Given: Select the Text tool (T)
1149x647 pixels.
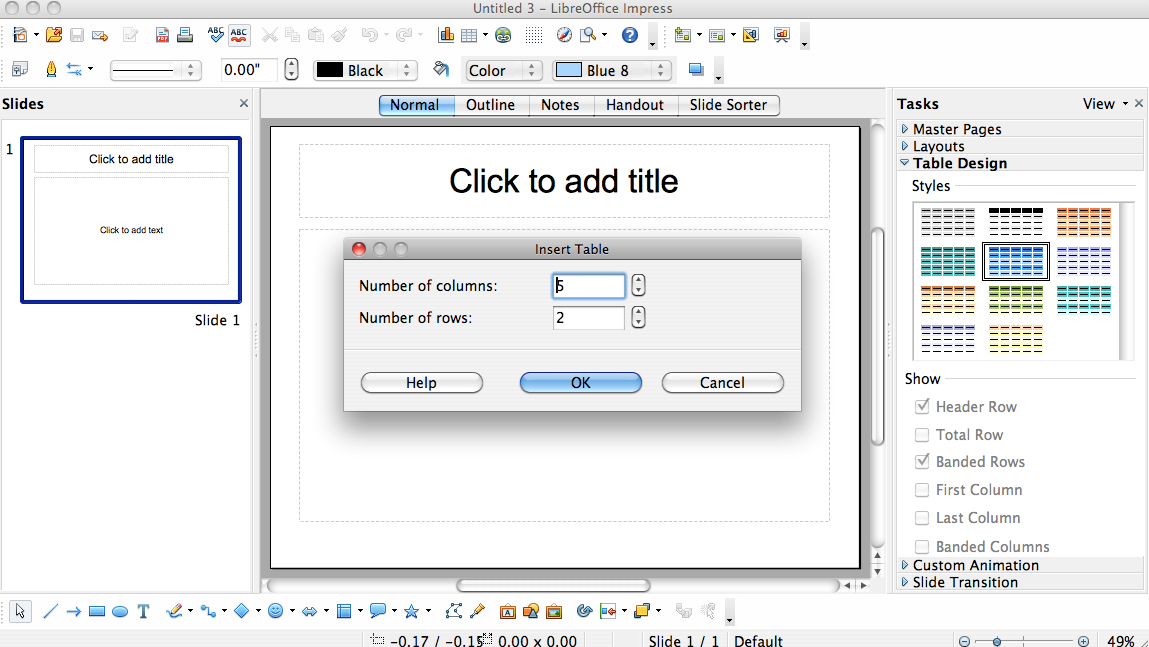Looking at the screenshot, I should (x=144, y=611).
